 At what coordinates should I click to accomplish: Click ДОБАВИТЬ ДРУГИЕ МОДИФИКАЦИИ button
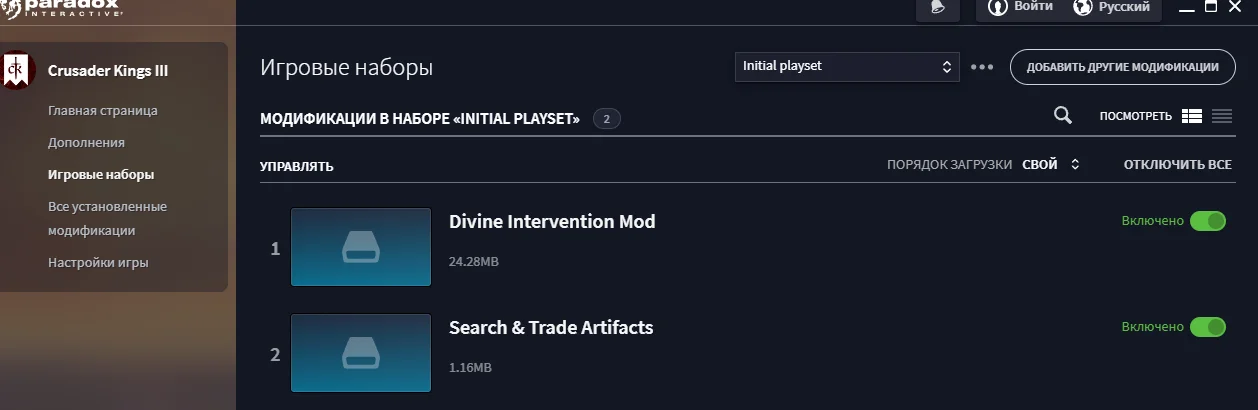click(1122, 67)
